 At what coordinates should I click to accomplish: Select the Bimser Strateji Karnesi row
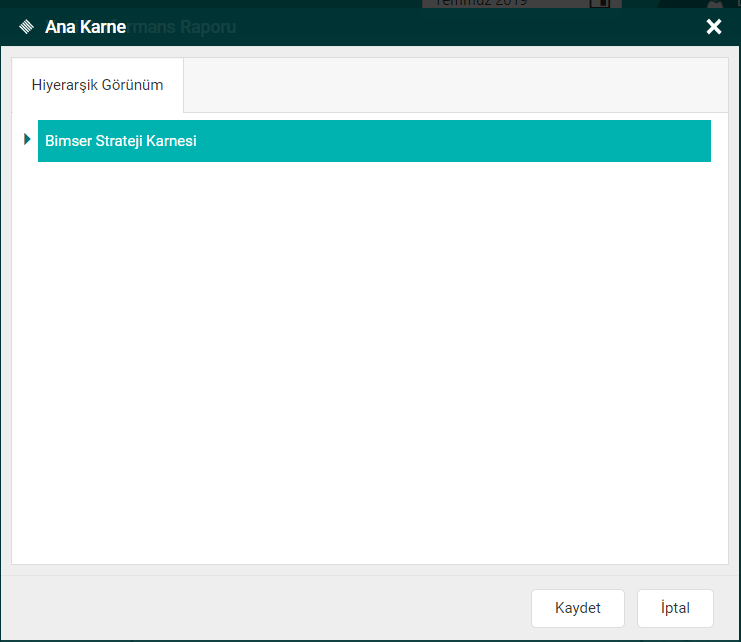pyautogui.click(x=374, y=141)
